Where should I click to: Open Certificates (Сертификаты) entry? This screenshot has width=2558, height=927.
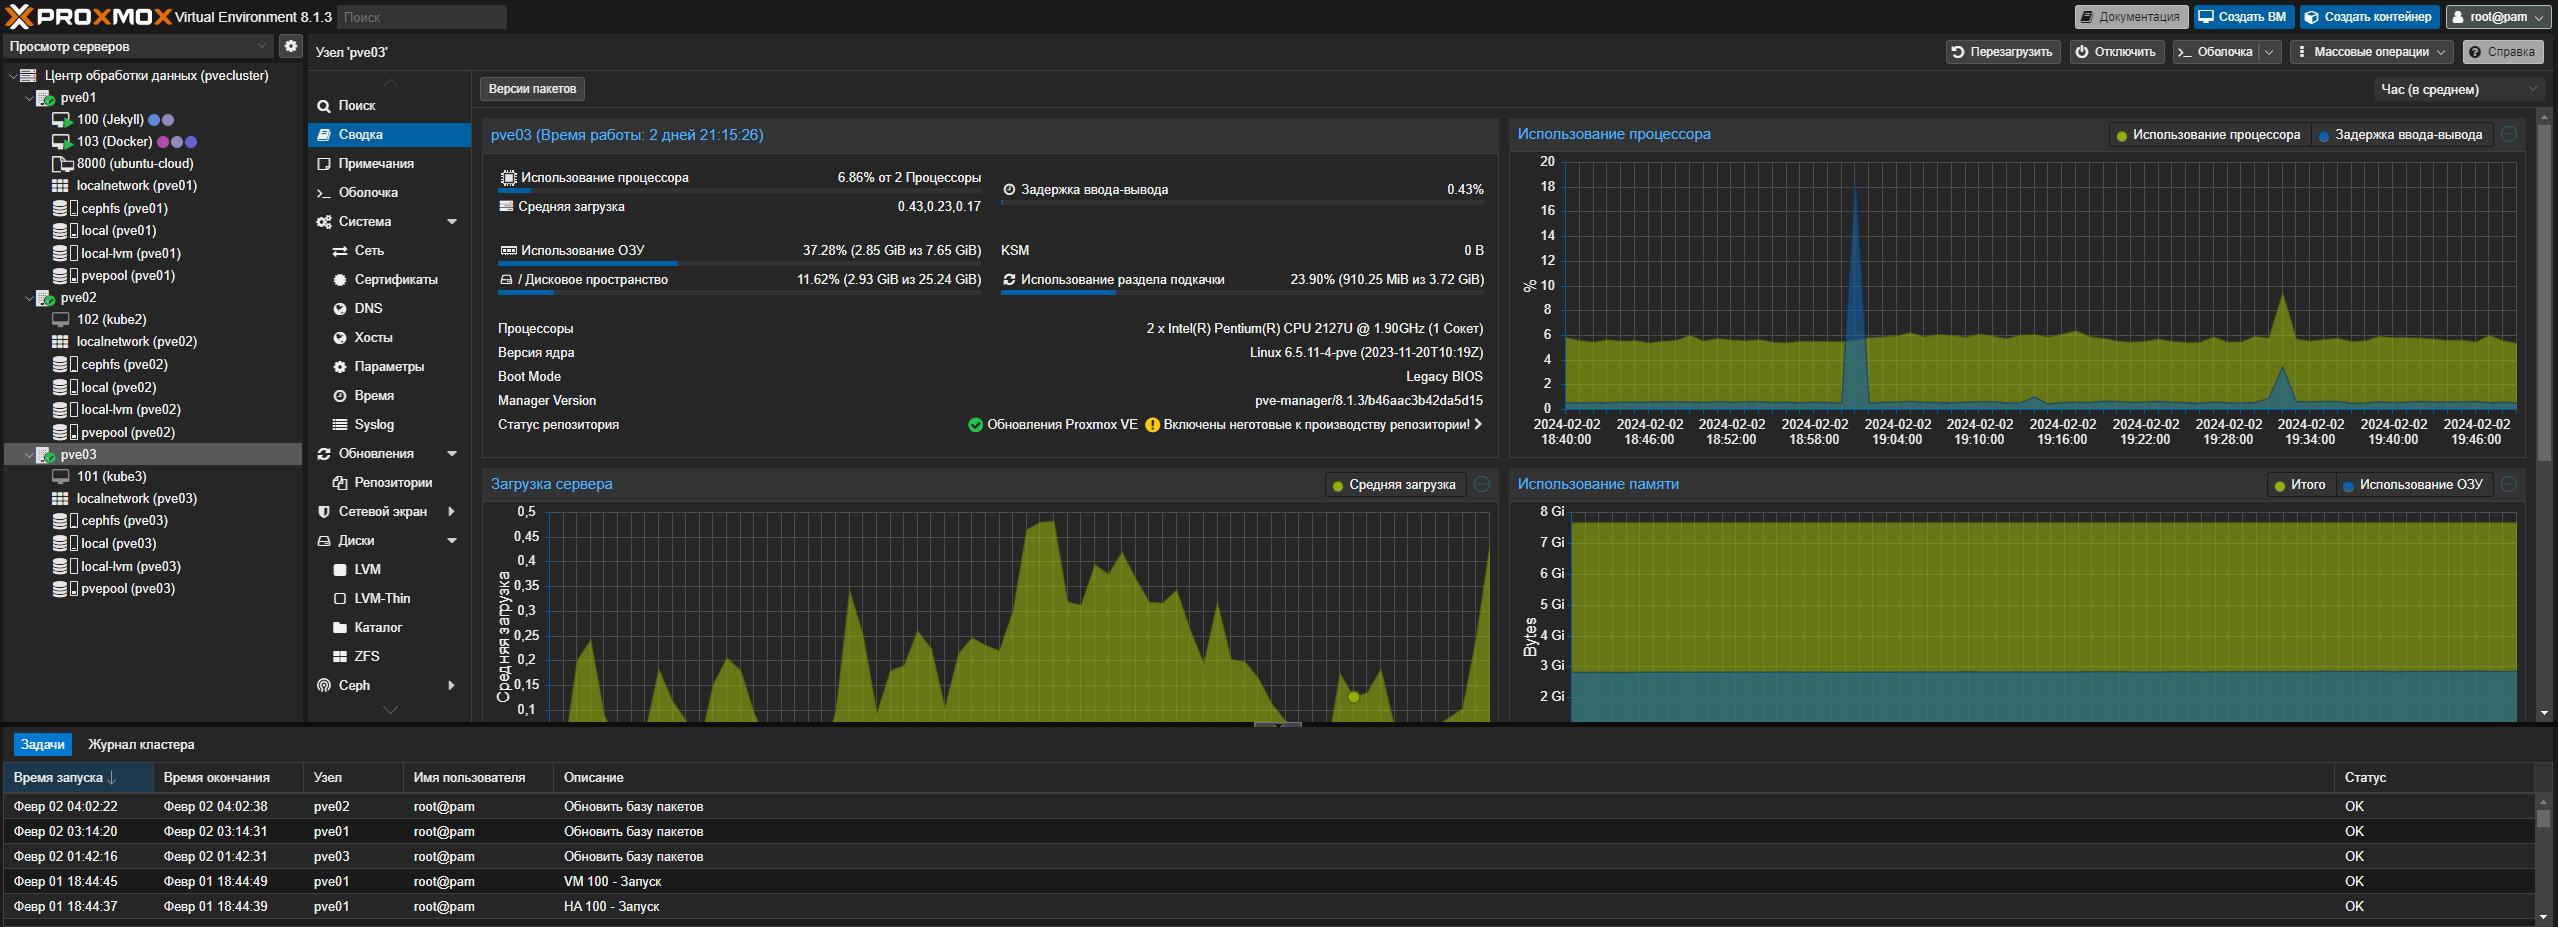click(389, 280)
